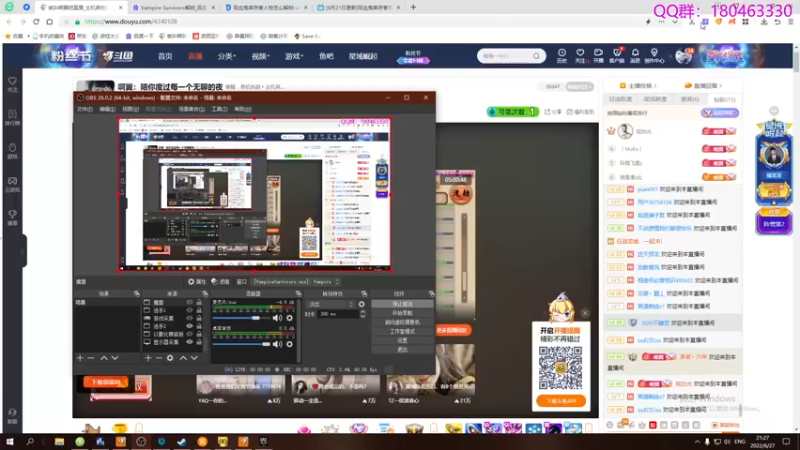Click 退出 exit button in OBS
The width and height of the screenshot is (800, 450).
(x=403, y=349)
